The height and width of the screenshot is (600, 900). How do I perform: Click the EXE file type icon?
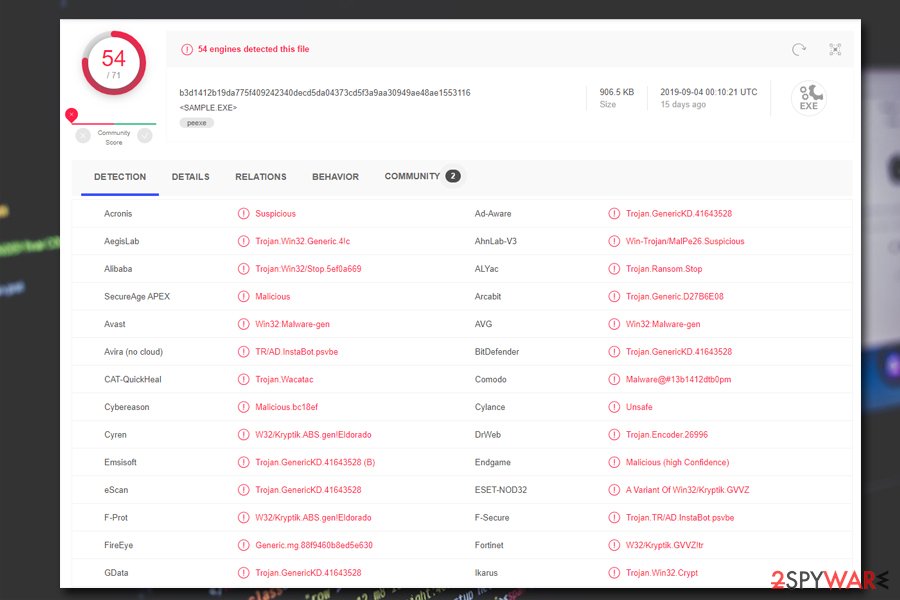(x=809, y=98)
